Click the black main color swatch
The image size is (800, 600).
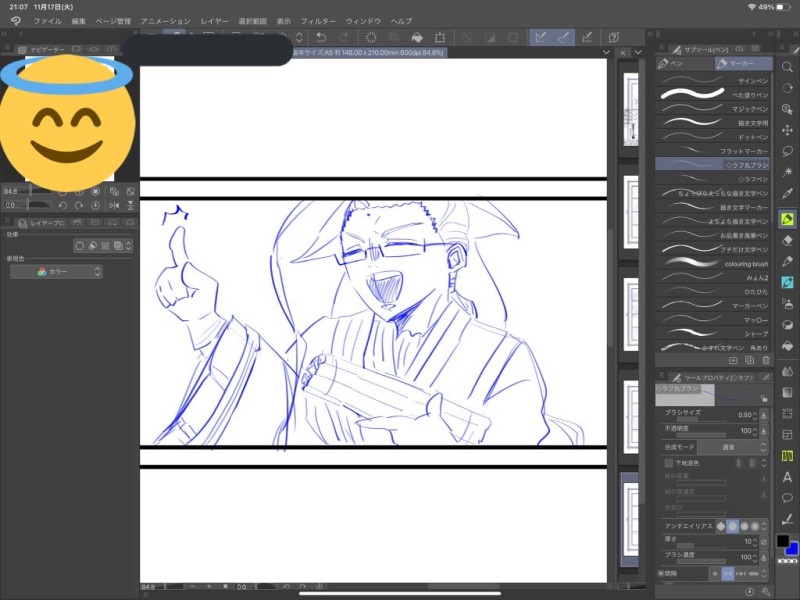[x=783, y=541]
